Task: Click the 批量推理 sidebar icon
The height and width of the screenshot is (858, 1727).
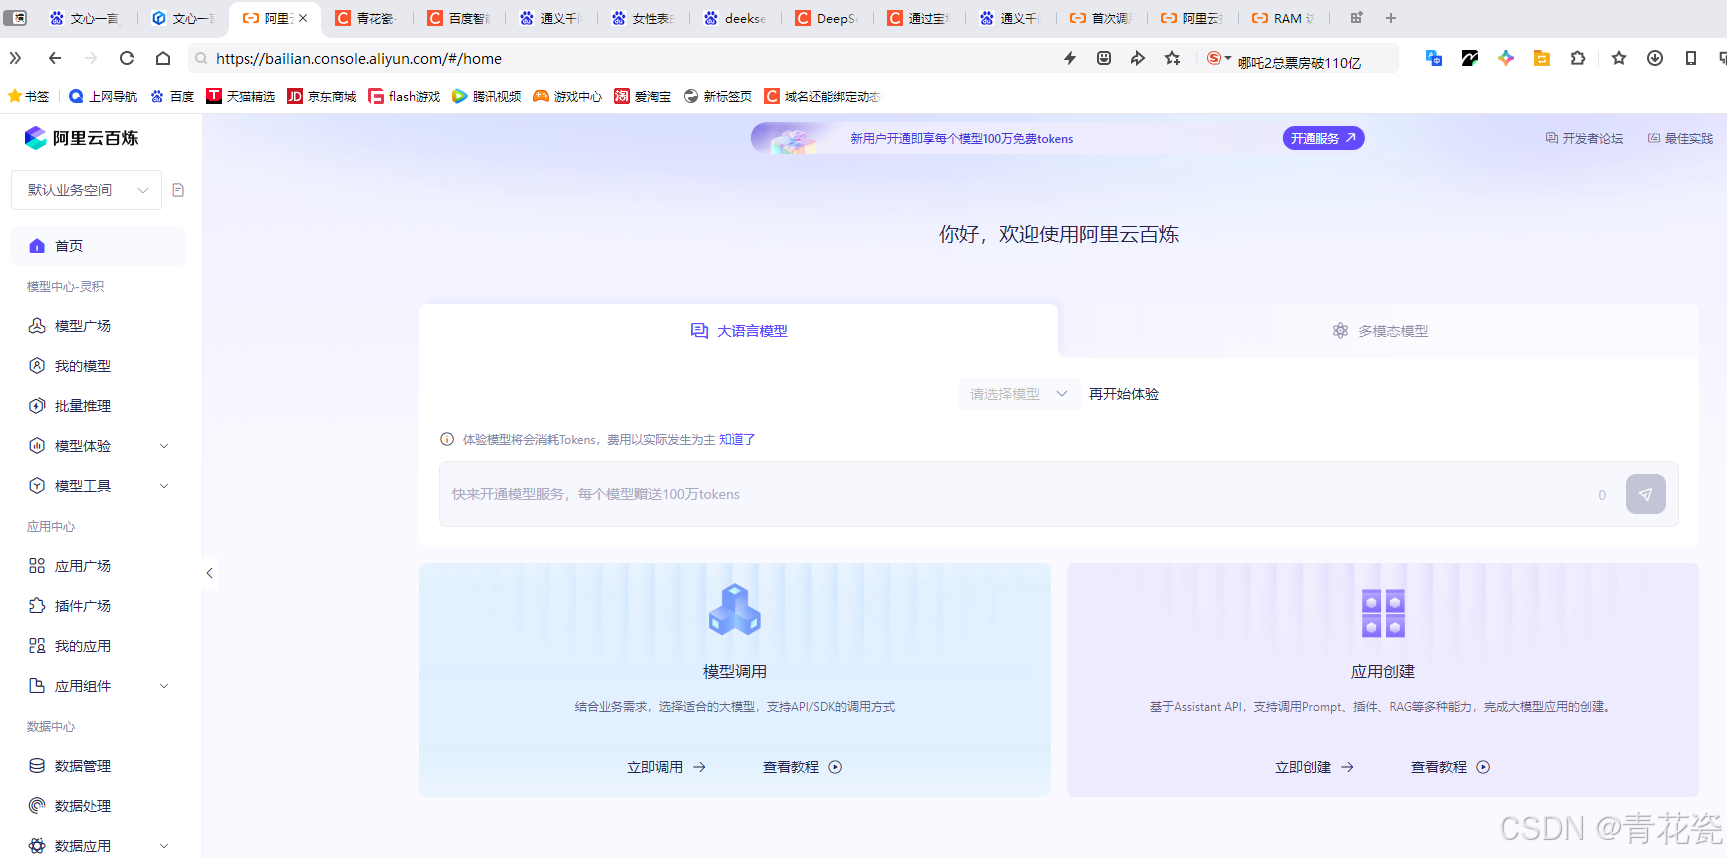Action: pyautogui.click(x=37, y=406)
